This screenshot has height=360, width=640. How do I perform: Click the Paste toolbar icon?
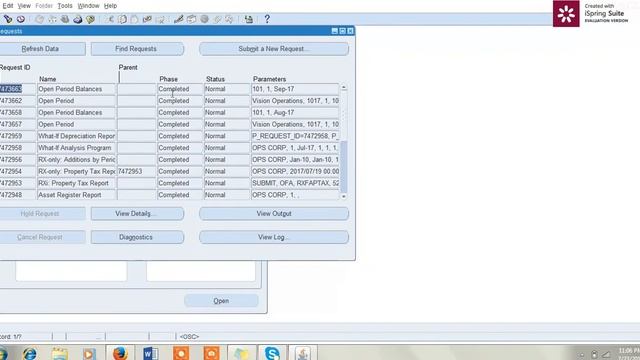pos(134,19)
